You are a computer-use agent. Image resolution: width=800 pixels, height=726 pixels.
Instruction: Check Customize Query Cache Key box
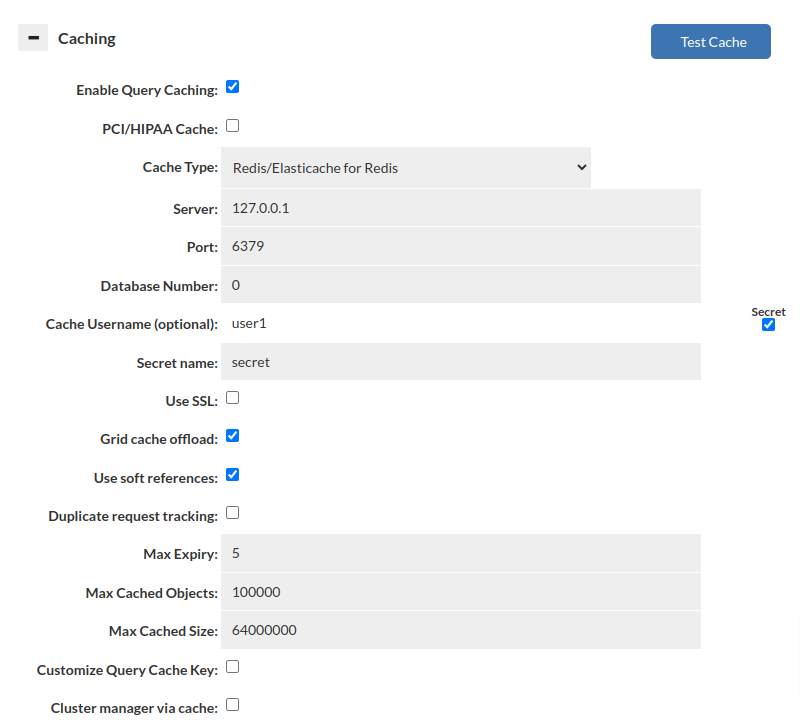232,667
